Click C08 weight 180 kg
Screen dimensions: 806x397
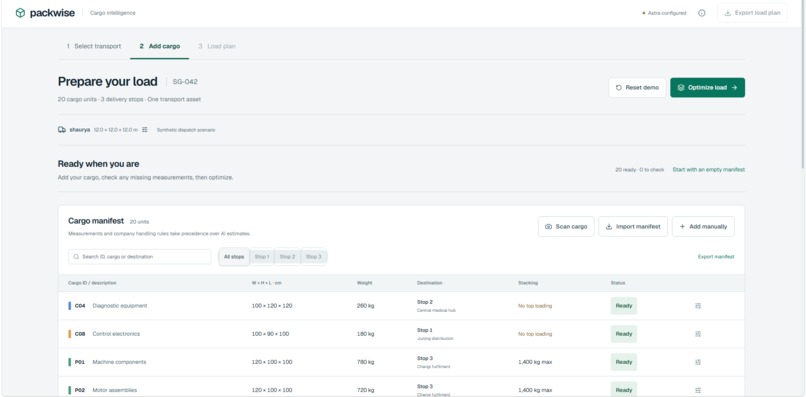point(365,334)
